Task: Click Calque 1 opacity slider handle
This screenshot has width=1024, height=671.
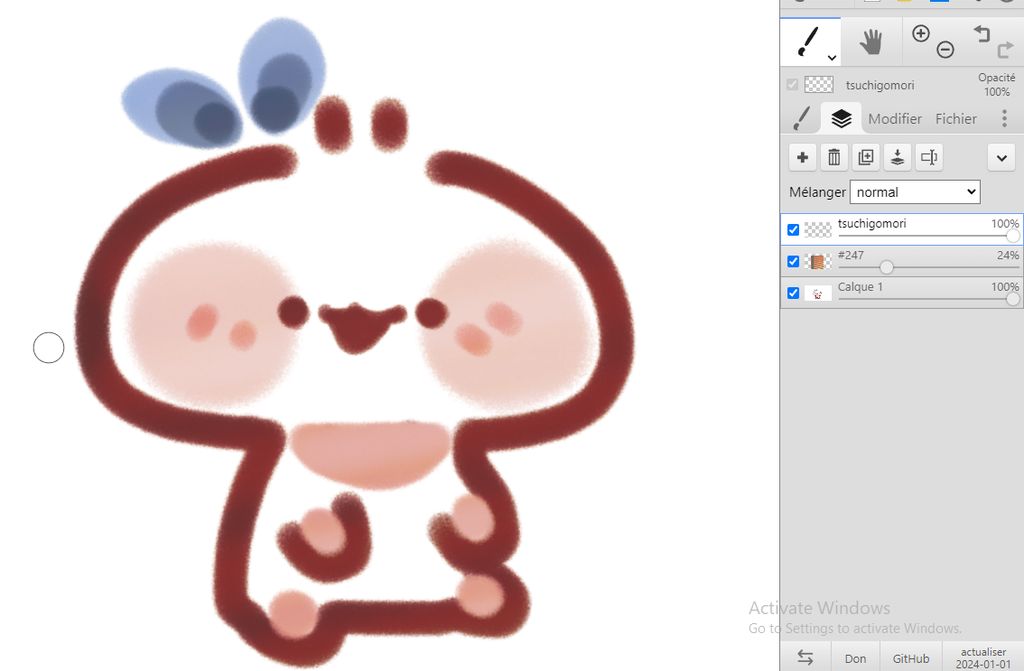Action: [x=1013, y=299]
